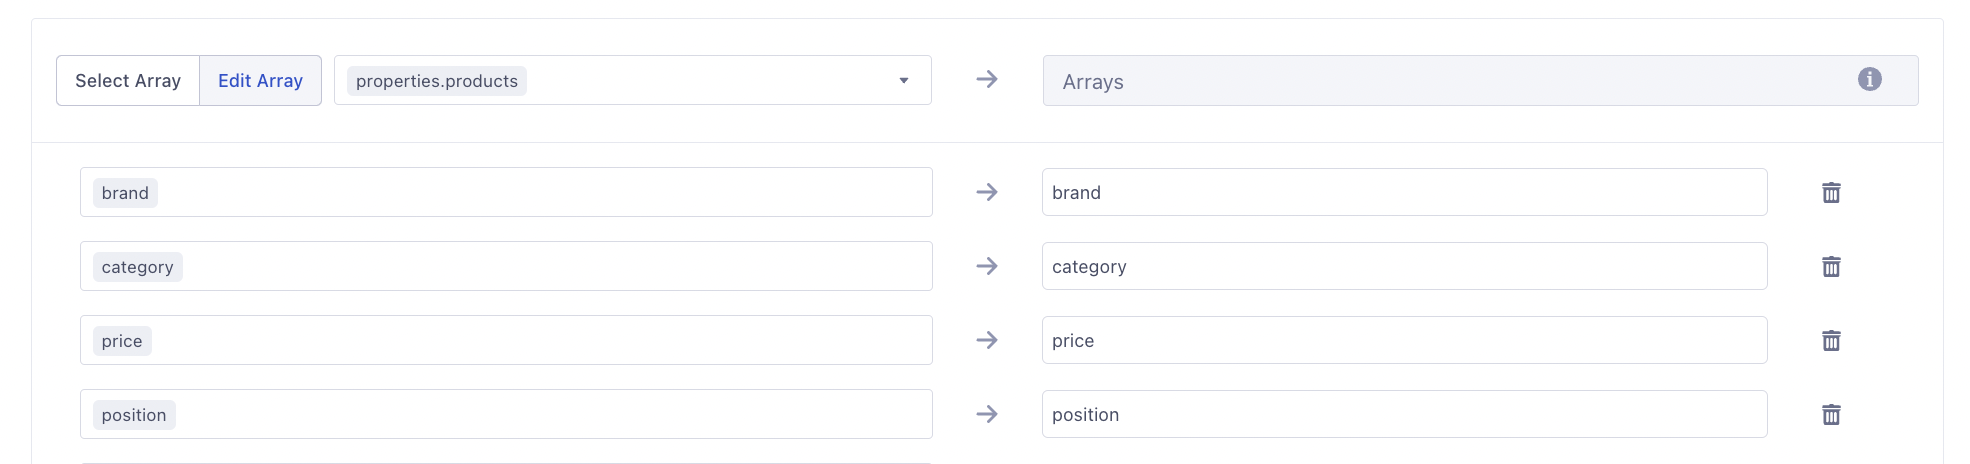The image size is (1970, 464).
Task: Remove the price mapping with trash icon
Action: tap(1831, 341)
